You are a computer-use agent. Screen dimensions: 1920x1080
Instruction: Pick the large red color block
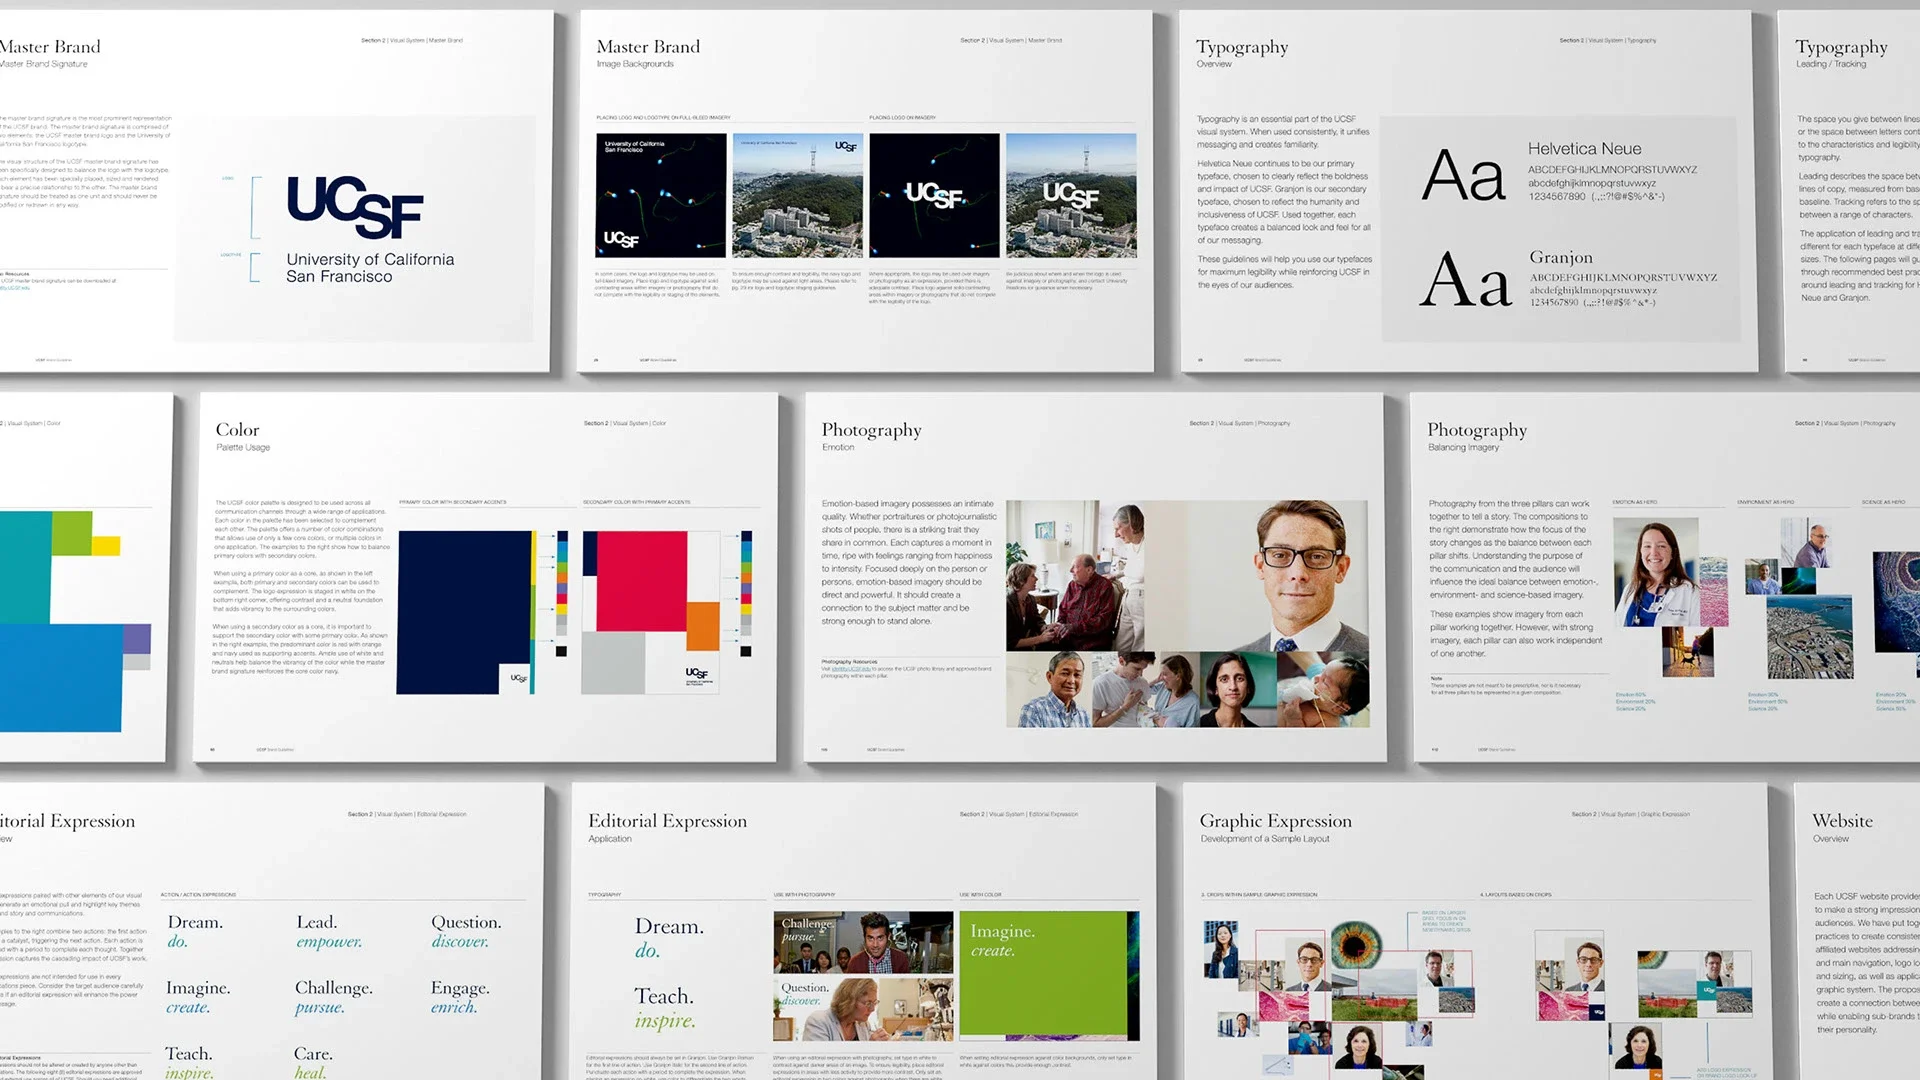pyautogui.click(x=641, y=580)
